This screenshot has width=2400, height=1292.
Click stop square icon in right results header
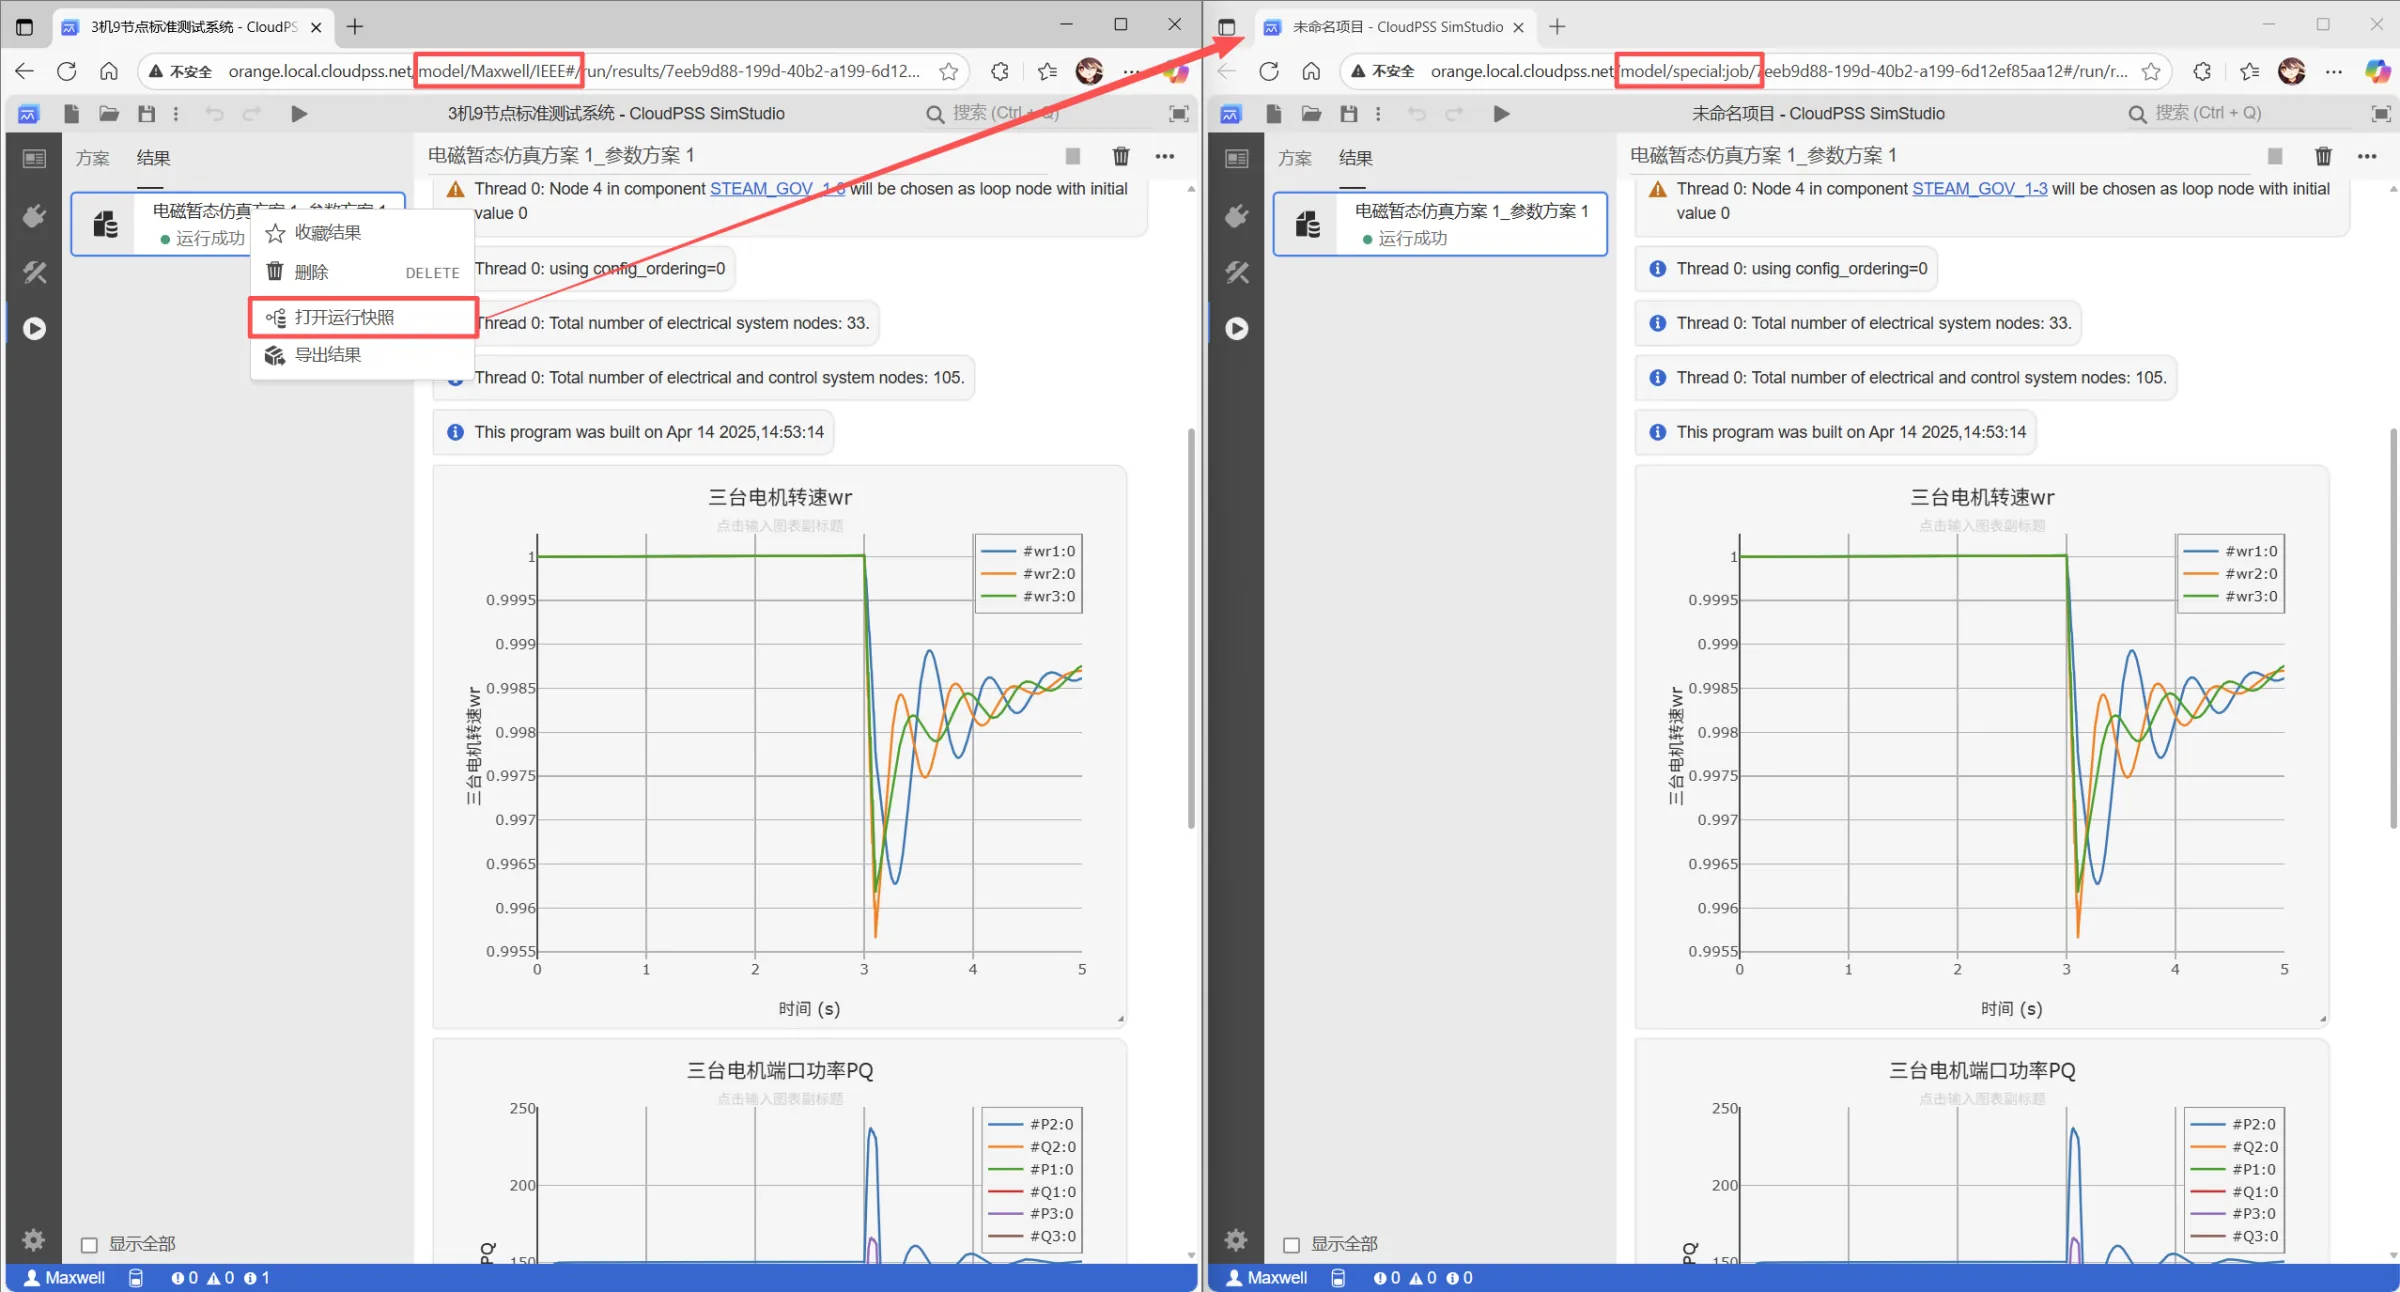click(2275, 156)
